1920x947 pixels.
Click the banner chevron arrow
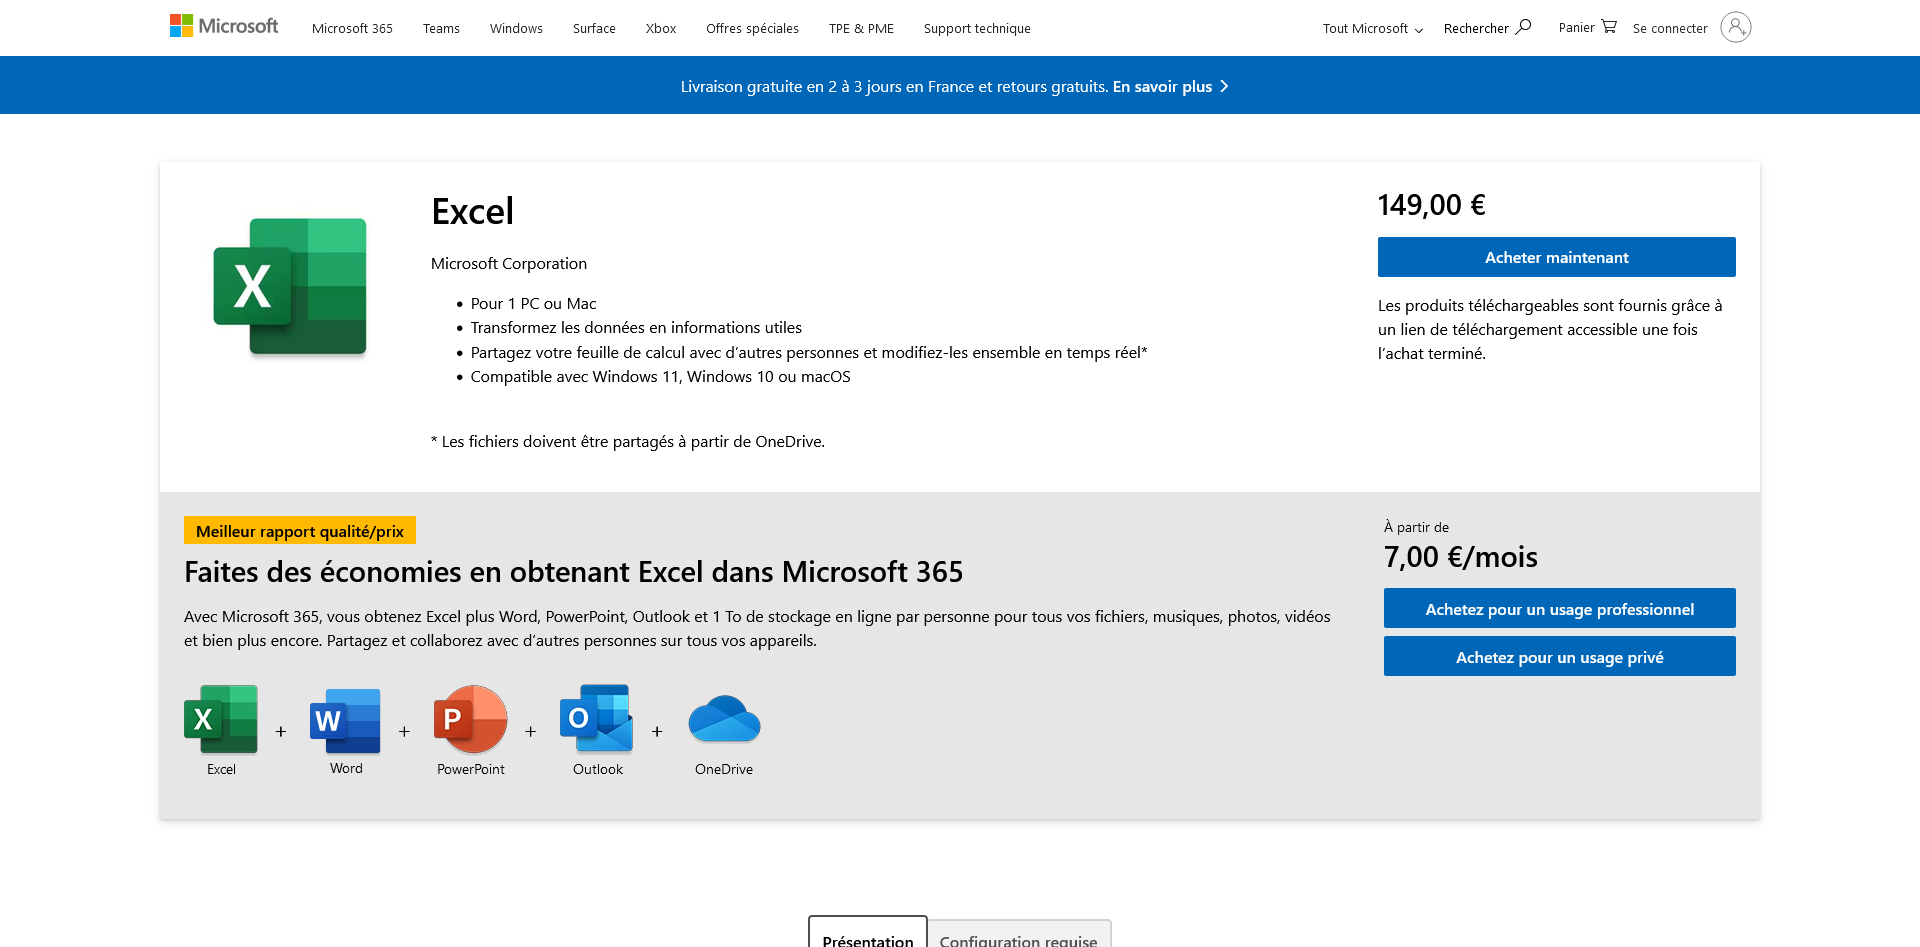tap(1224, 86)
